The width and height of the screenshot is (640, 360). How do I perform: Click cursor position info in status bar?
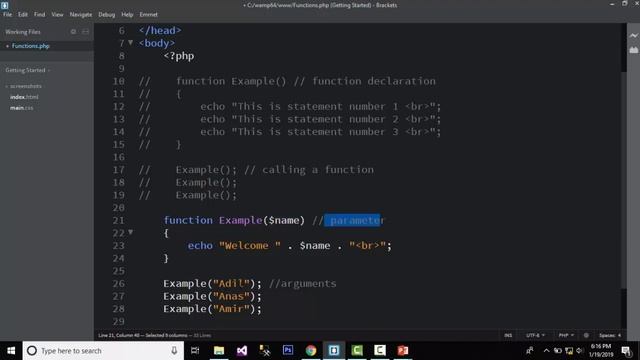pyautogui.click(x=142, y=336)
